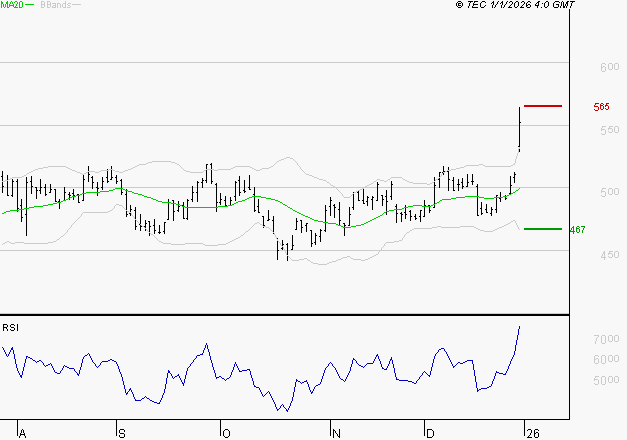This screenshot has height=440, width=627.
Task: Click the green 467 support label
Action: [x=577, y=230]
